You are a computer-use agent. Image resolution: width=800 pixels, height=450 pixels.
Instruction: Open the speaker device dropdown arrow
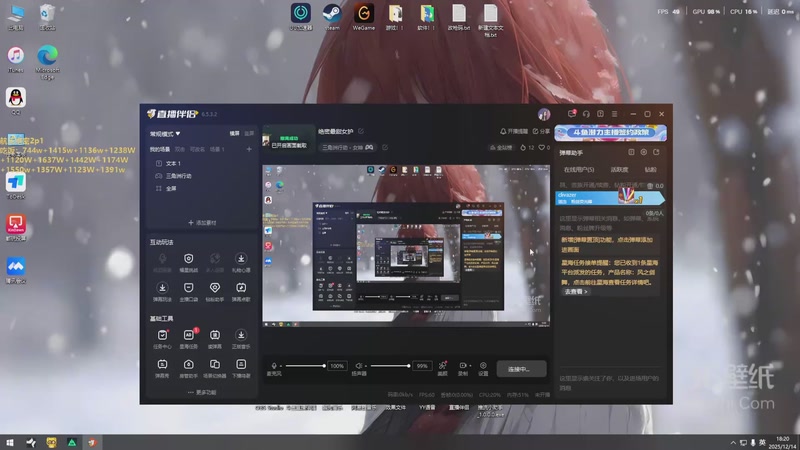tap(365, 366)
